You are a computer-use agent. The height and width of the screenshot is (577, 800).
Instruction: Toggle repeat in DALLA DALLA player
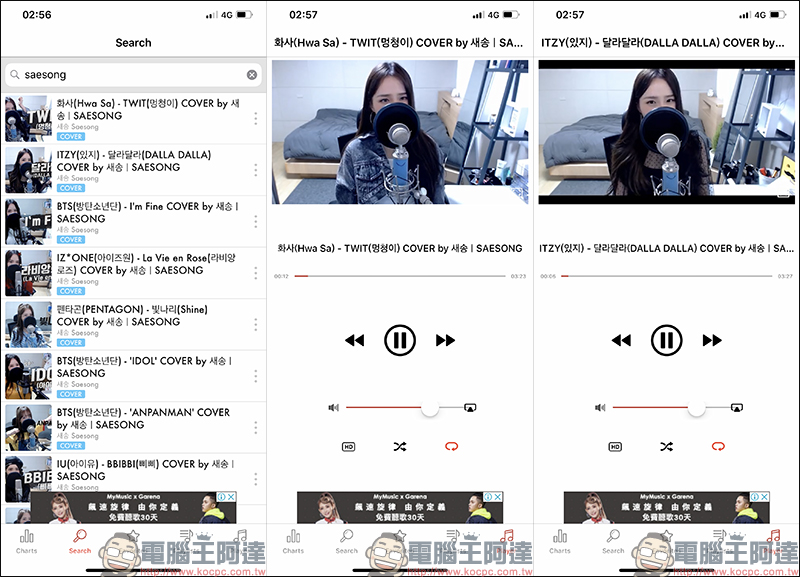[718, 447]
